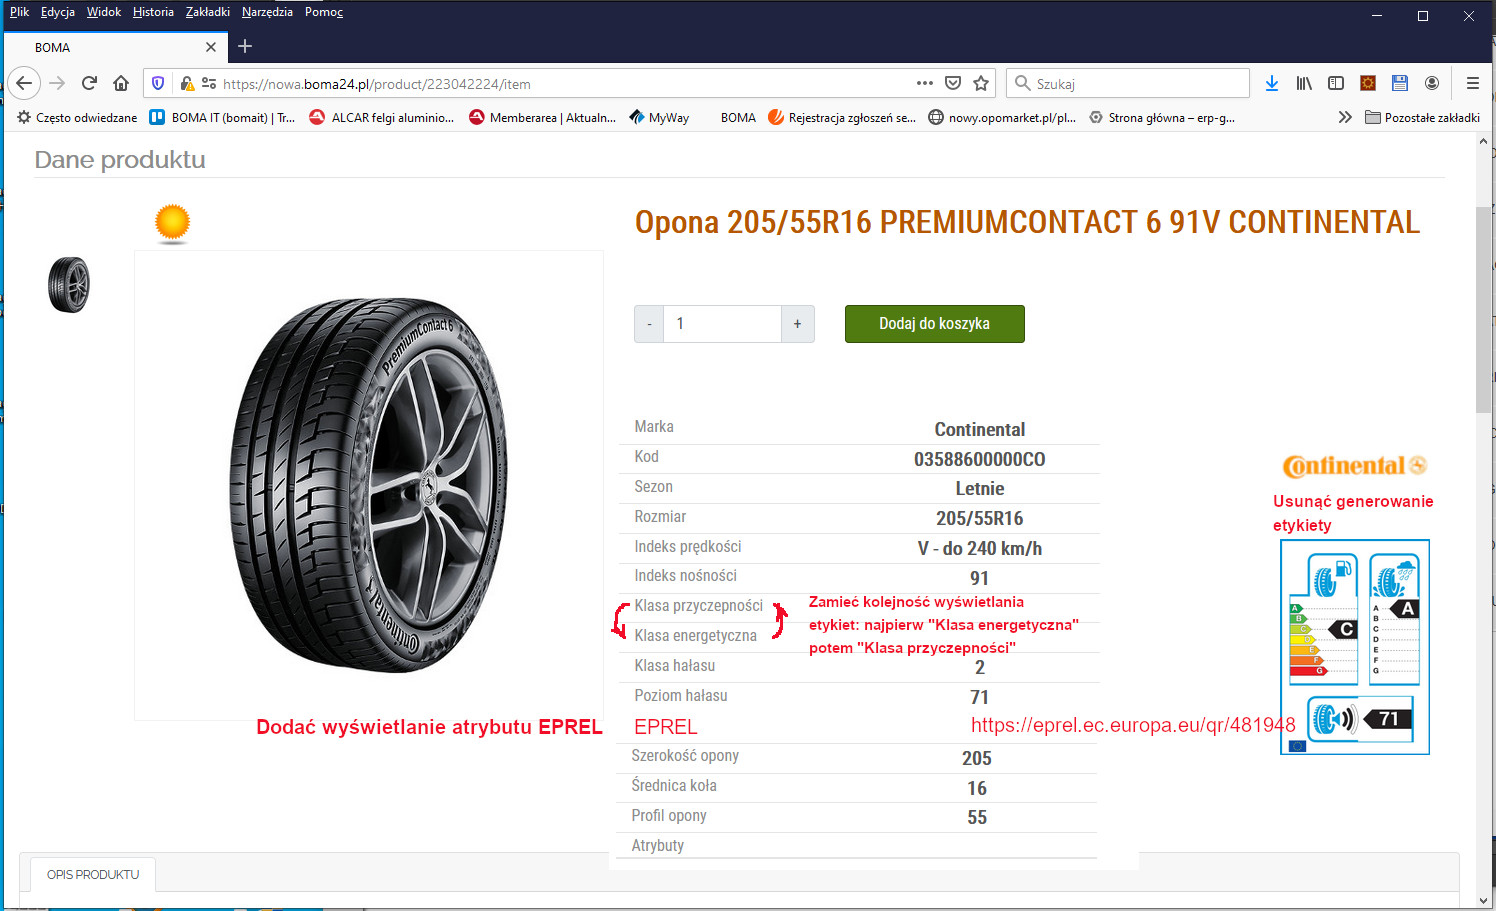1496x911 pixels.
Task: Save to Pocket icon in address bar
Action: (x=953, y=84)
